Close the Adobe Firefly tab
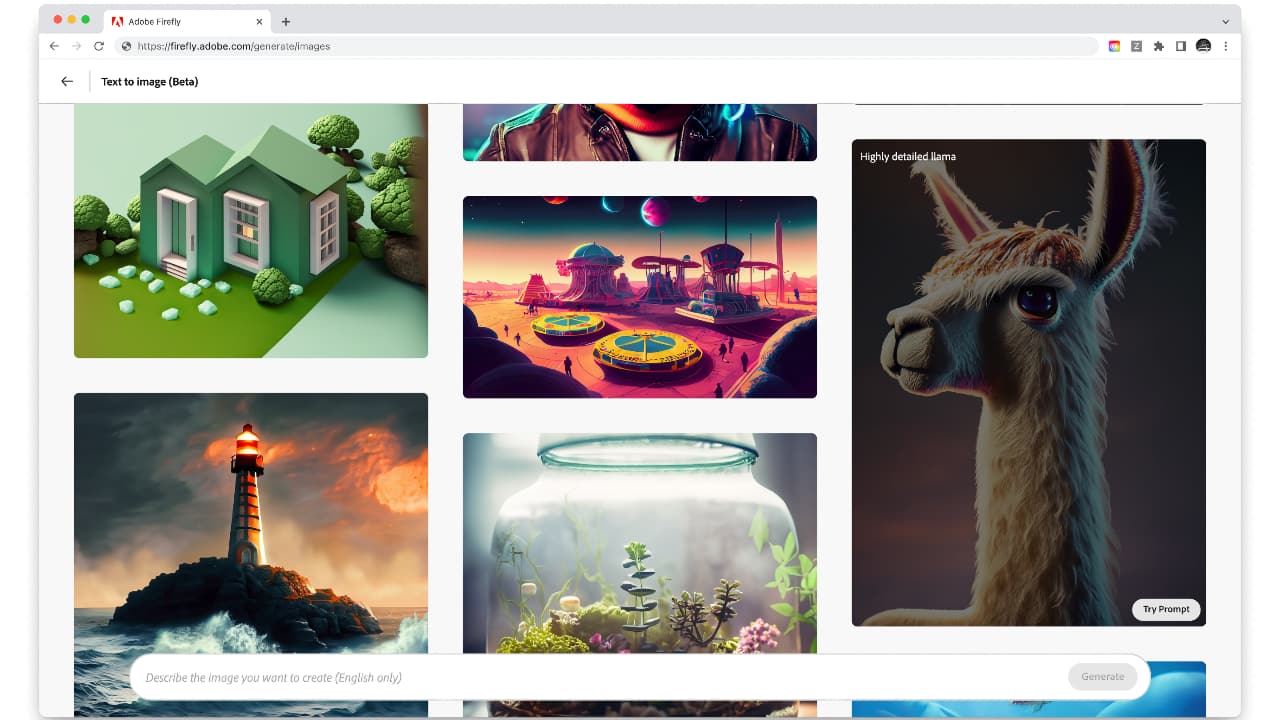Screen dimensions: 1280x720 point(260,21)
